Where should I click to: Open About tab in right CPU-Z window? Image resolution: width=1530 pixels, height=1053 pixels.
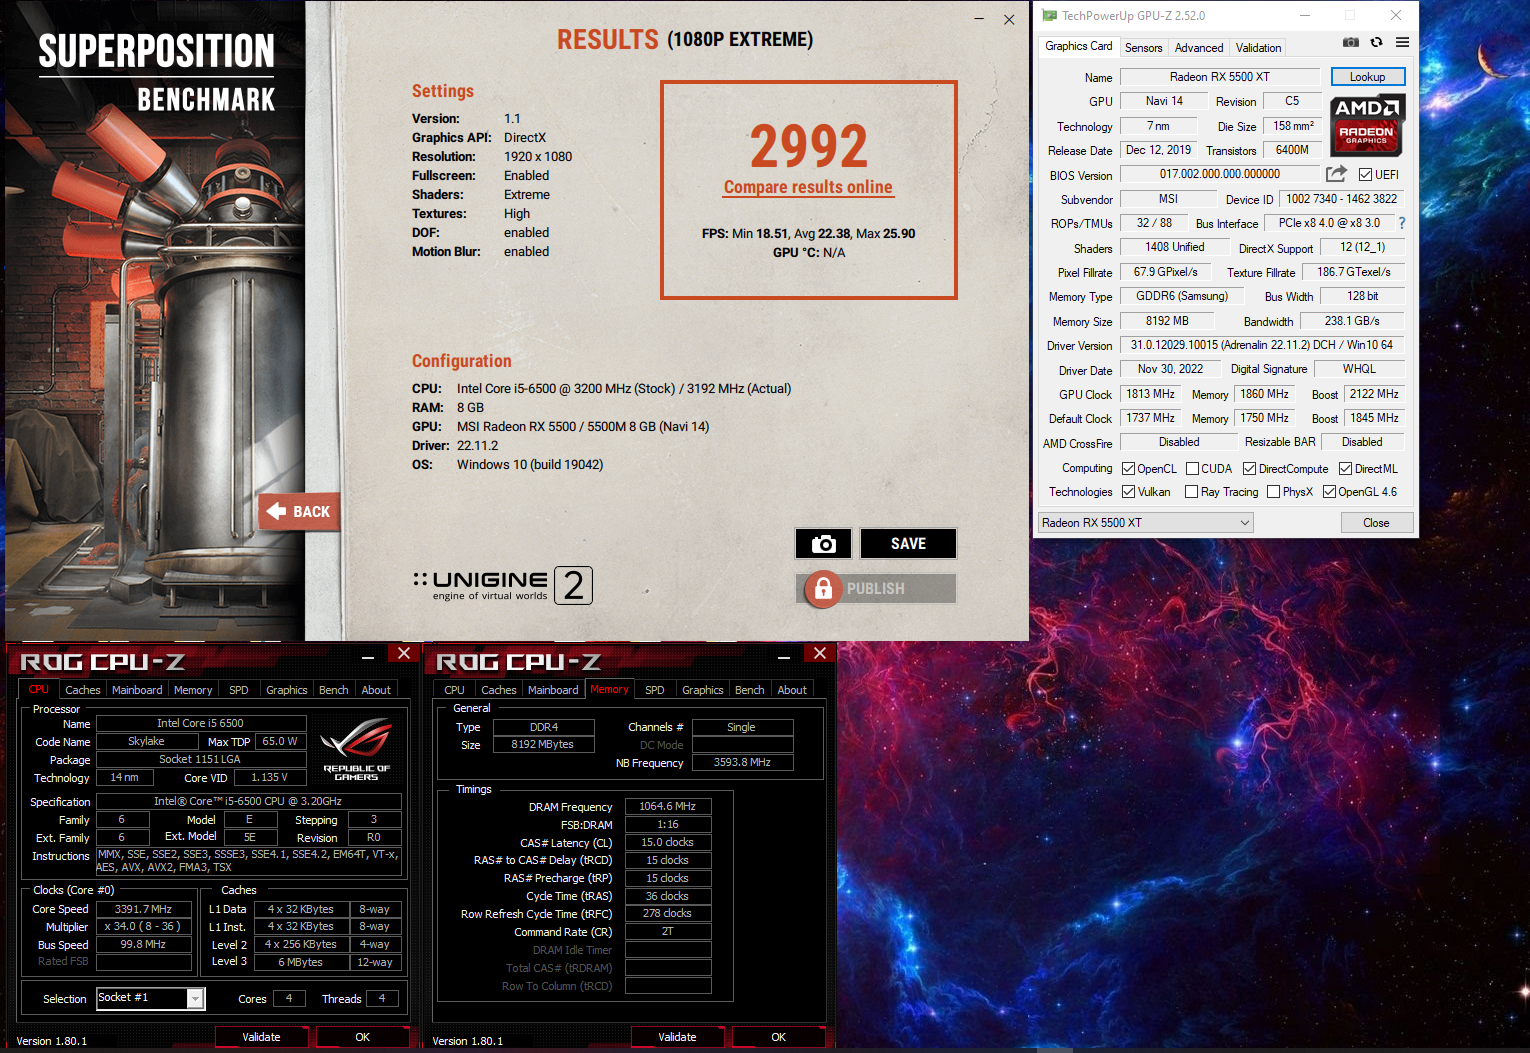point(792,690)
